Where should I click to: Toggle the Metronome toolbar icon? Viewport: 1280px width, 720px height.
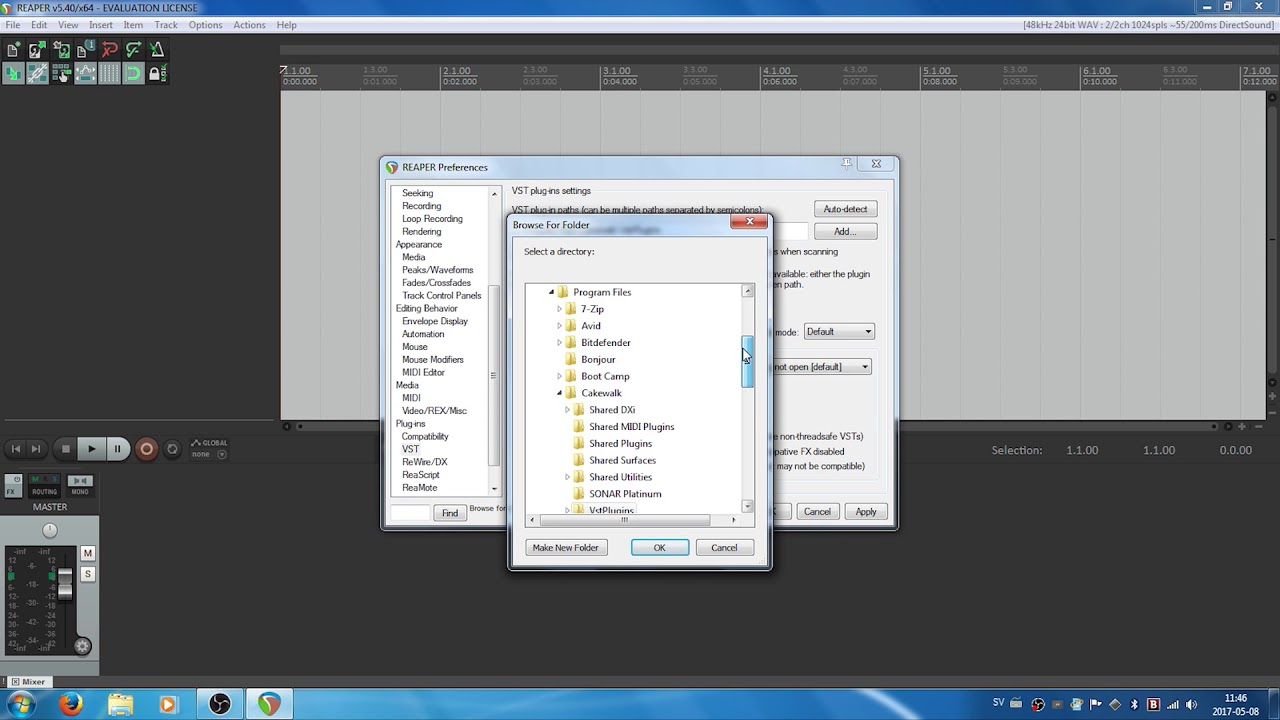157,50
